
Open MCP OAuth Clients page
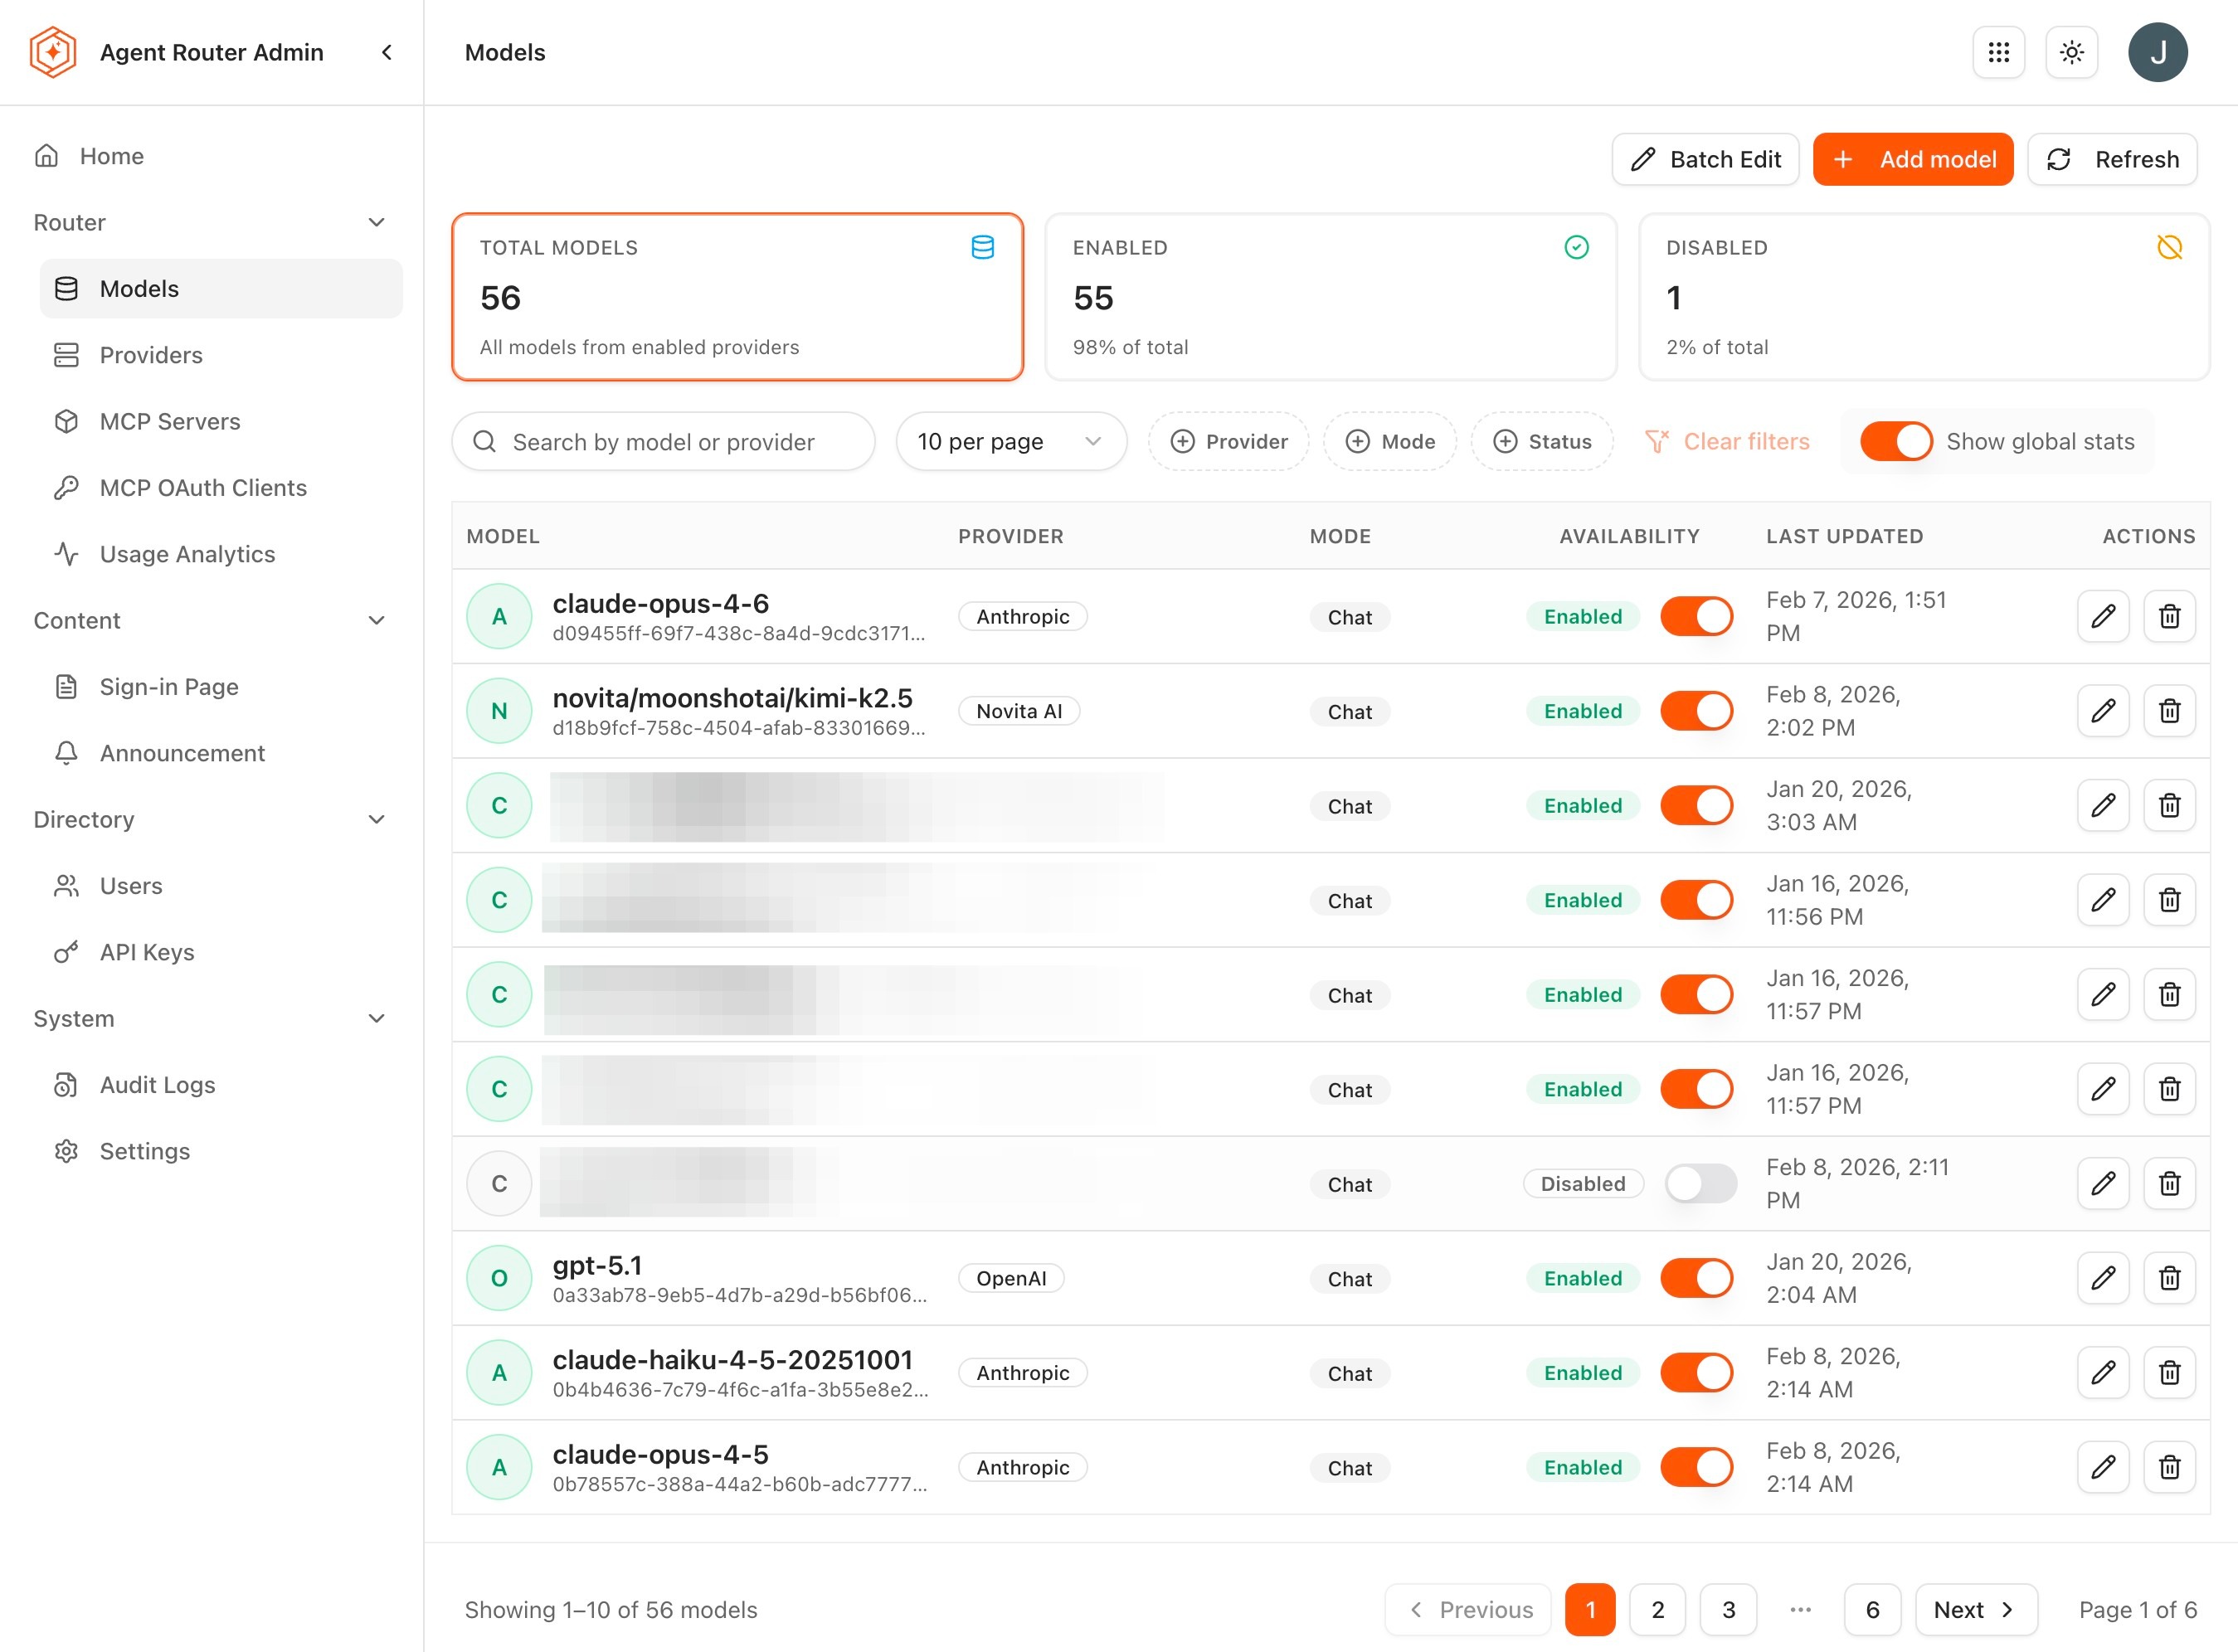tap(221, 487)
